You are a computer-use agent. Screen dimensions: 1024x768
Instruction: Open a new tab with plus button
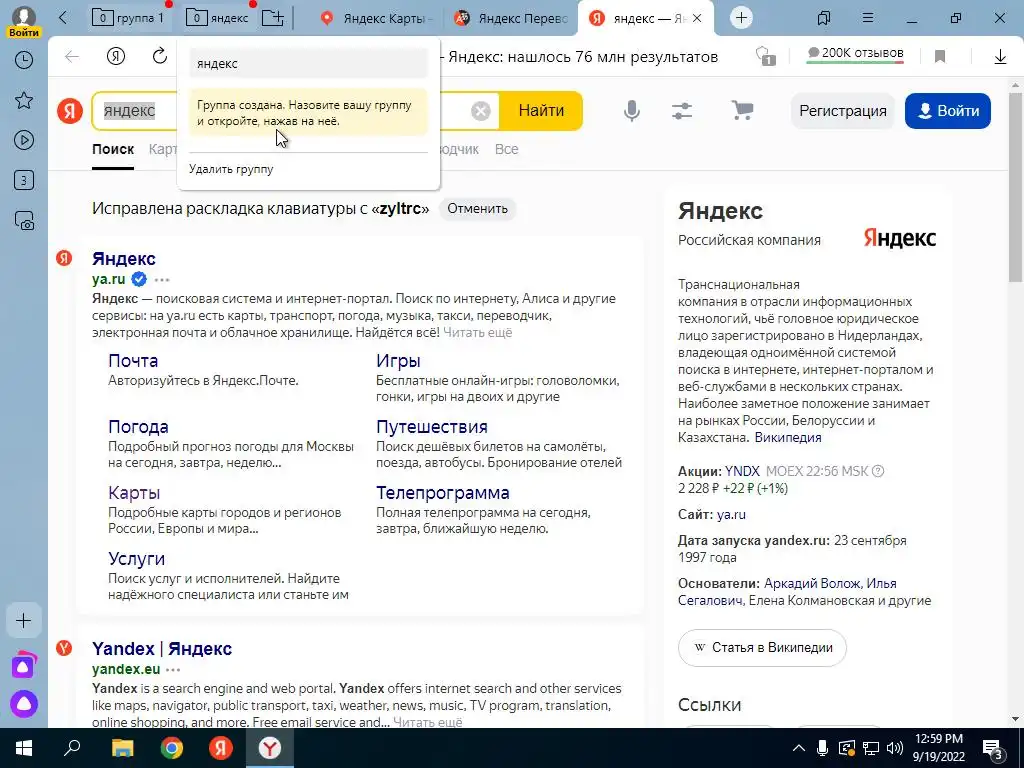coord(741,18)
